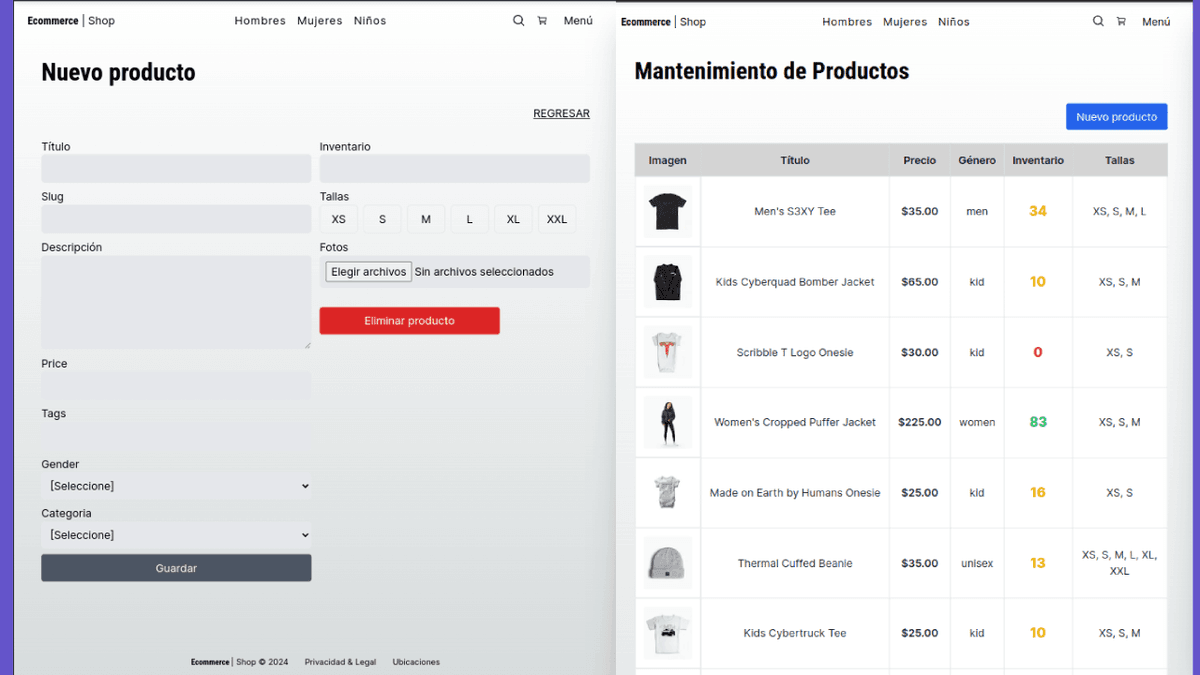The width and height of the screenshot is (1200, 675).
Task: Open the Thermal Cuffed Beanie title
Action: point(795,564)
